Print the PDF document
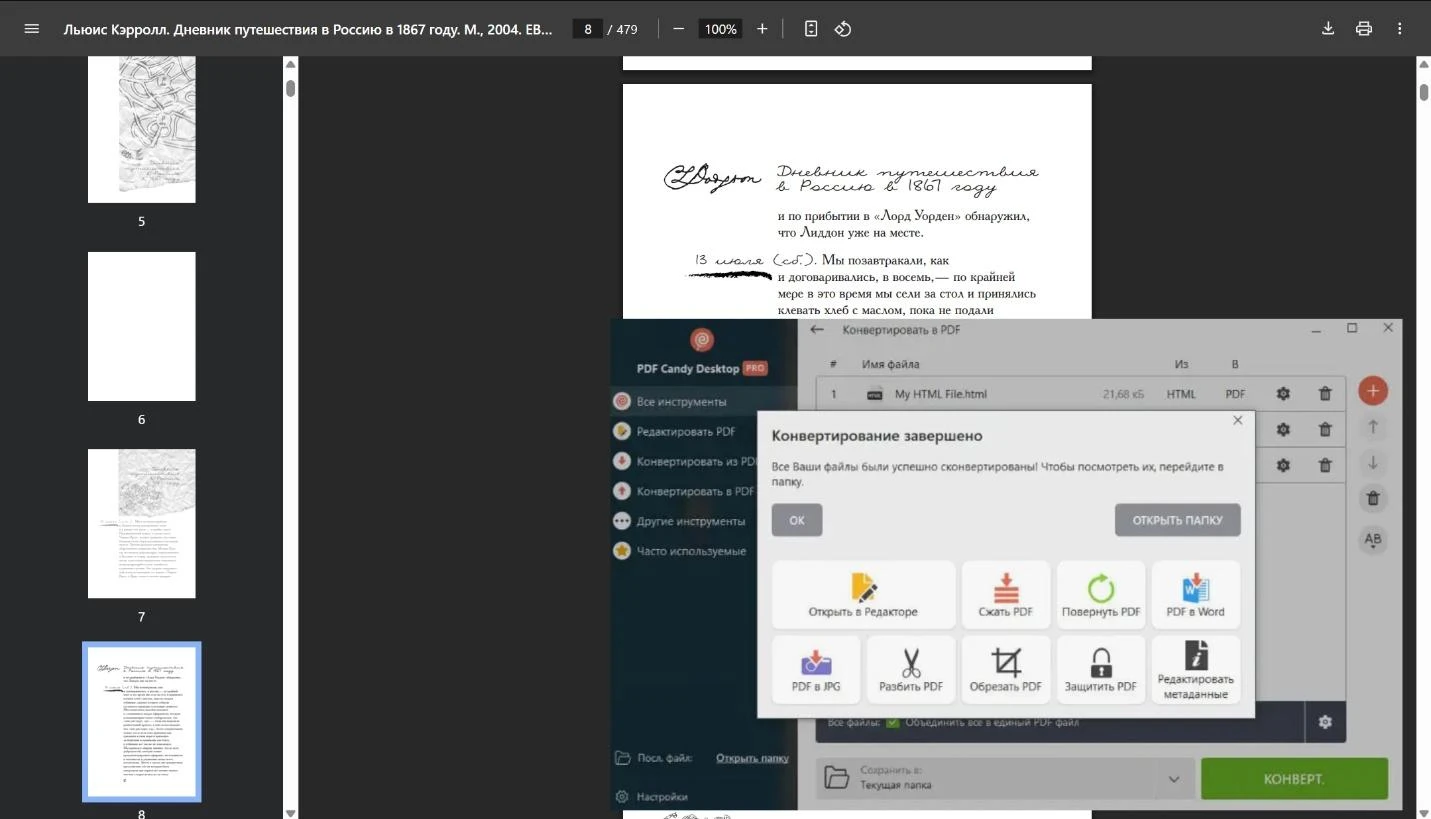The height and width of the screenshot is (819, 1431). [1364, 29]
